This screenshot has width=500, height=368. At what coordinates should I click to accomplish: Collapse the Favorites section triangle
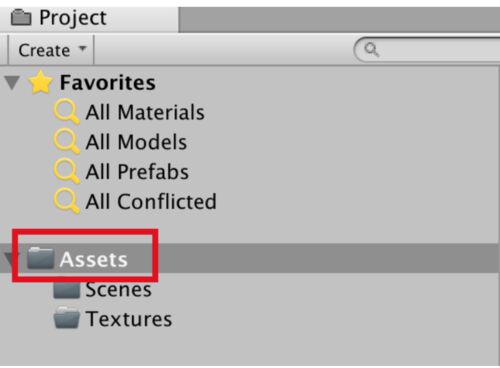tap(12, 83)
